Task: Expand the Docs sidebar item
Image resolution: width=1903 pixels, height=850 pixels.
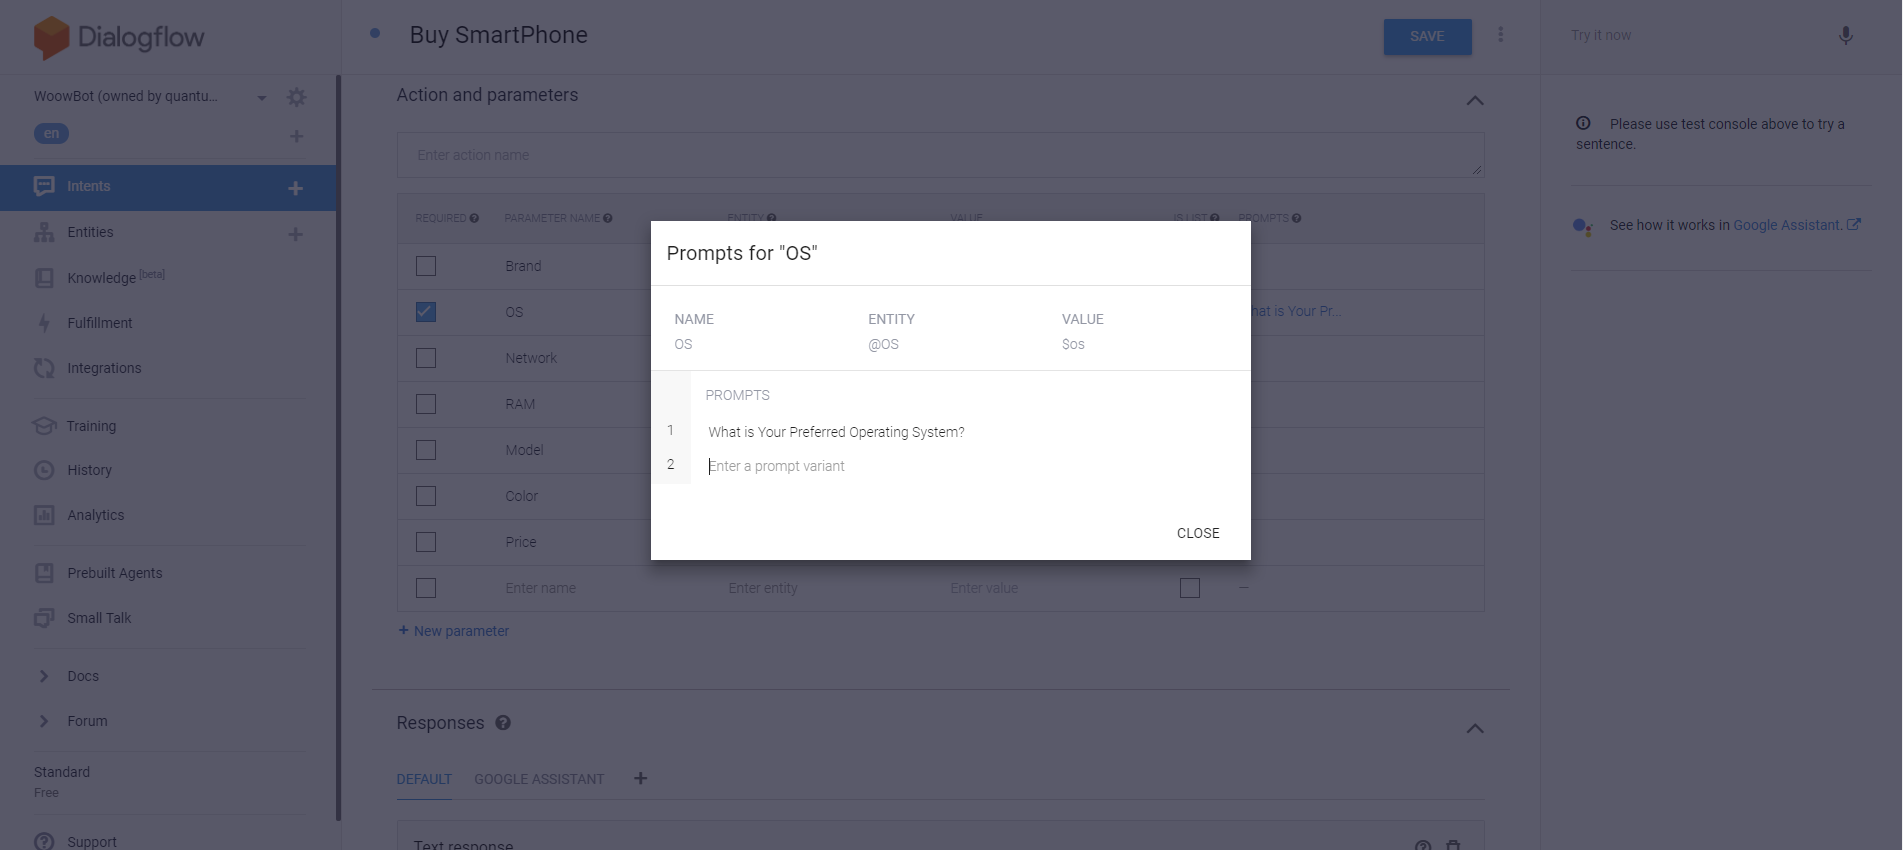Action: [x=44, y=676]
